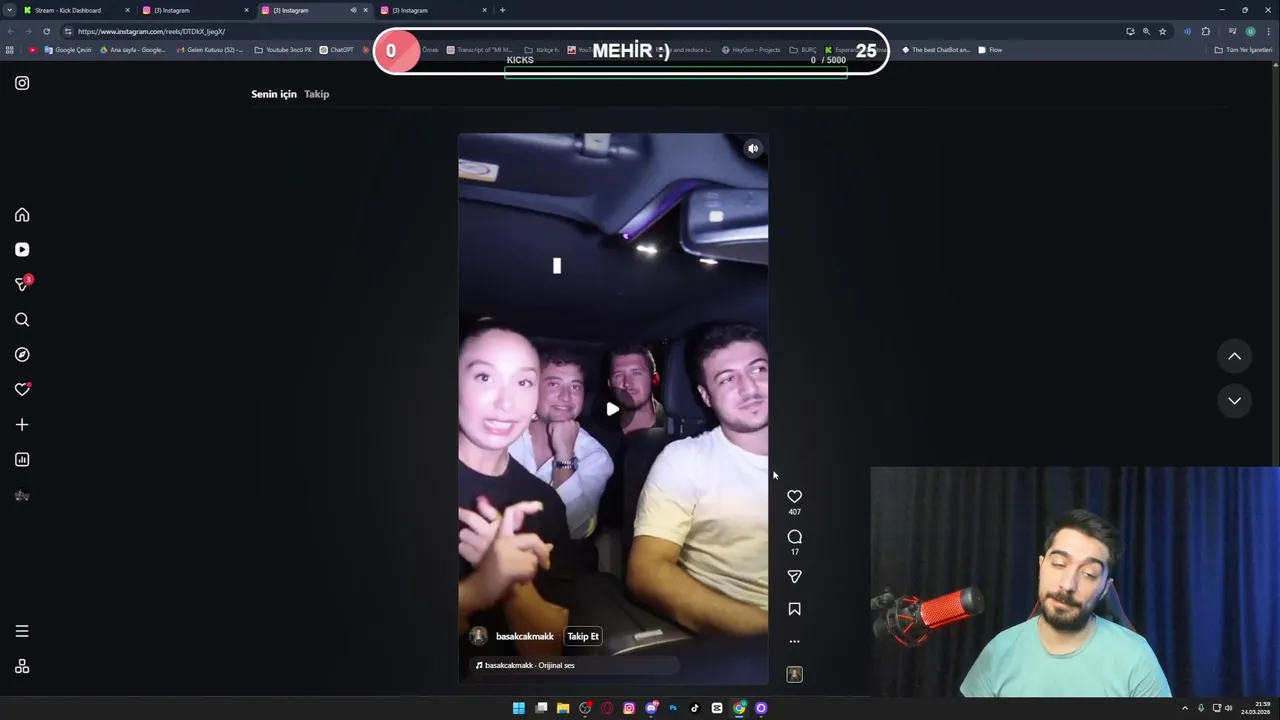The image size is (1280, 720).
Task: Open basakcakmakk profile link
Action: 524,637
